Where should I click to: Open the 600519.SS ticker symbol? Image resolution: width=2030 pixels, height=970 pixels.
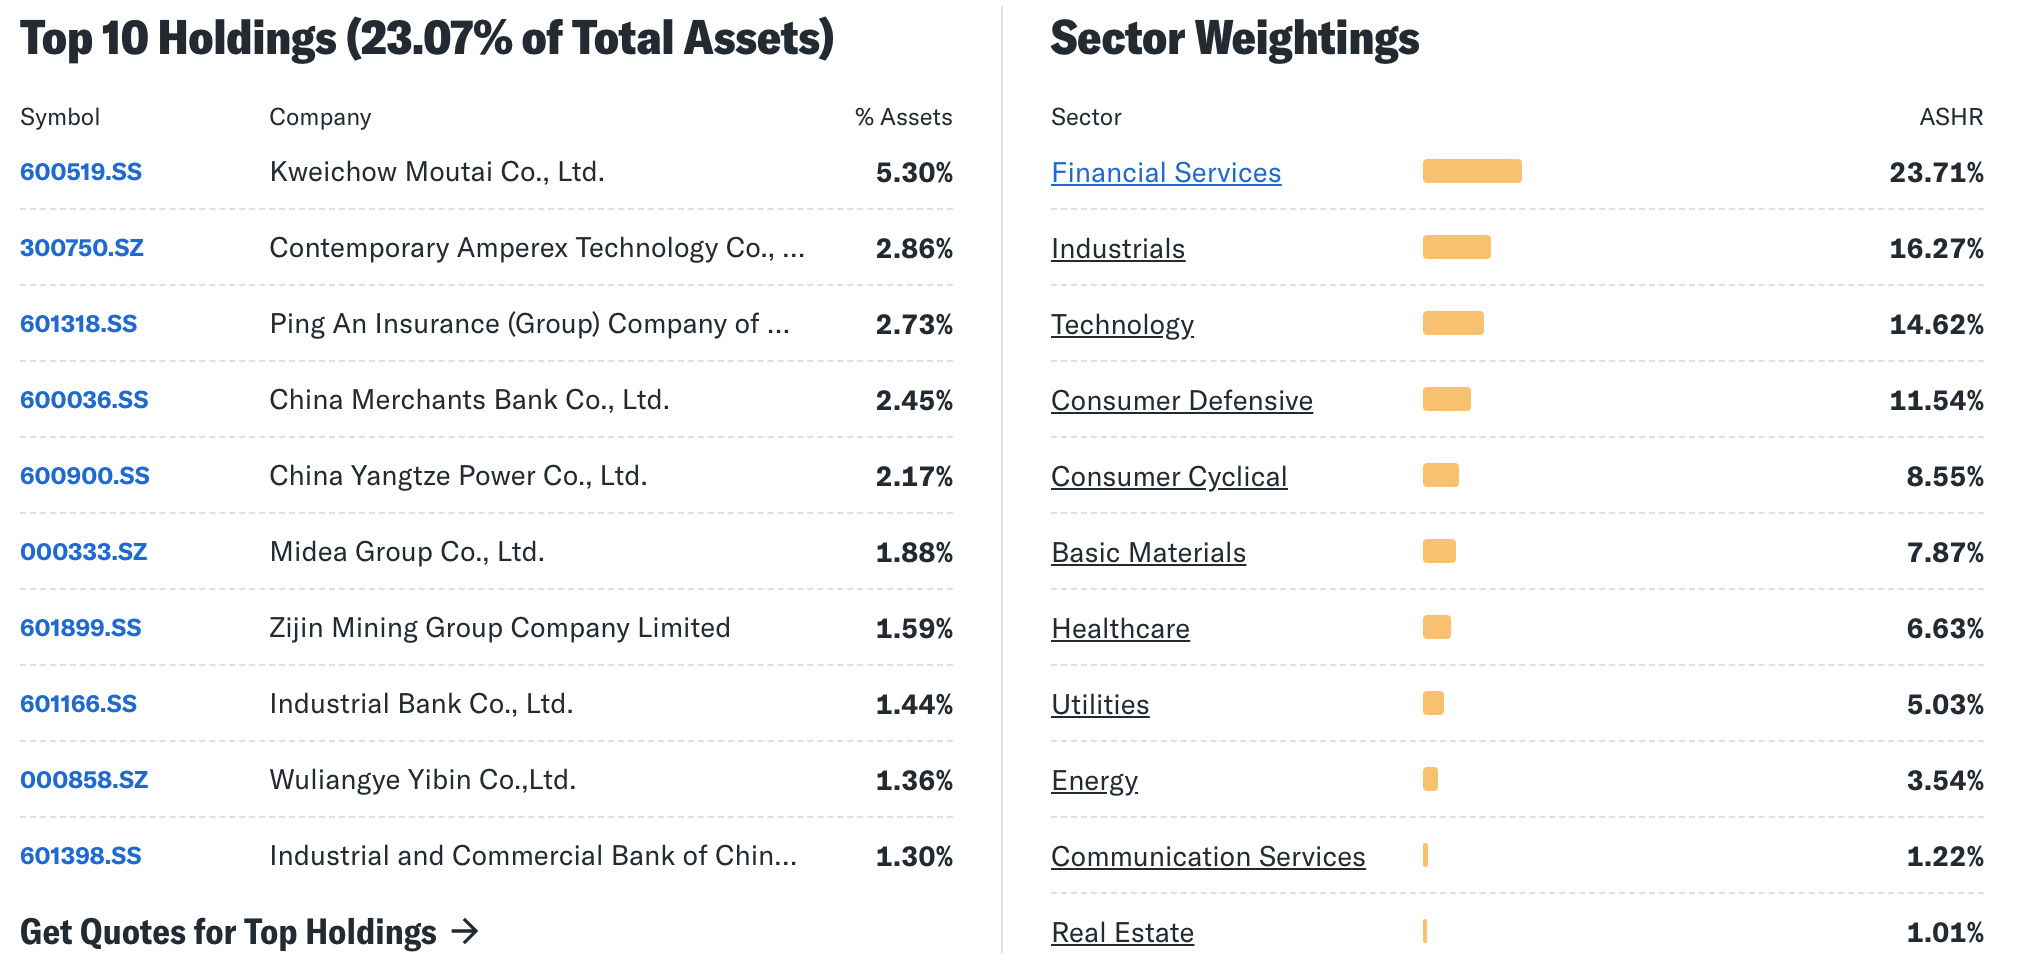[81, 172]
